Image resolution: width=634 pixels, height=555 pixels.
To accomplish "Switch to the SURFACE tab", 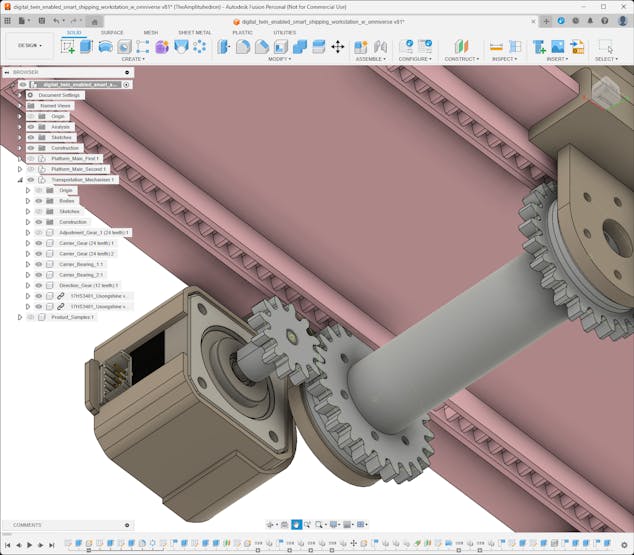I will (x=112, y=32).
